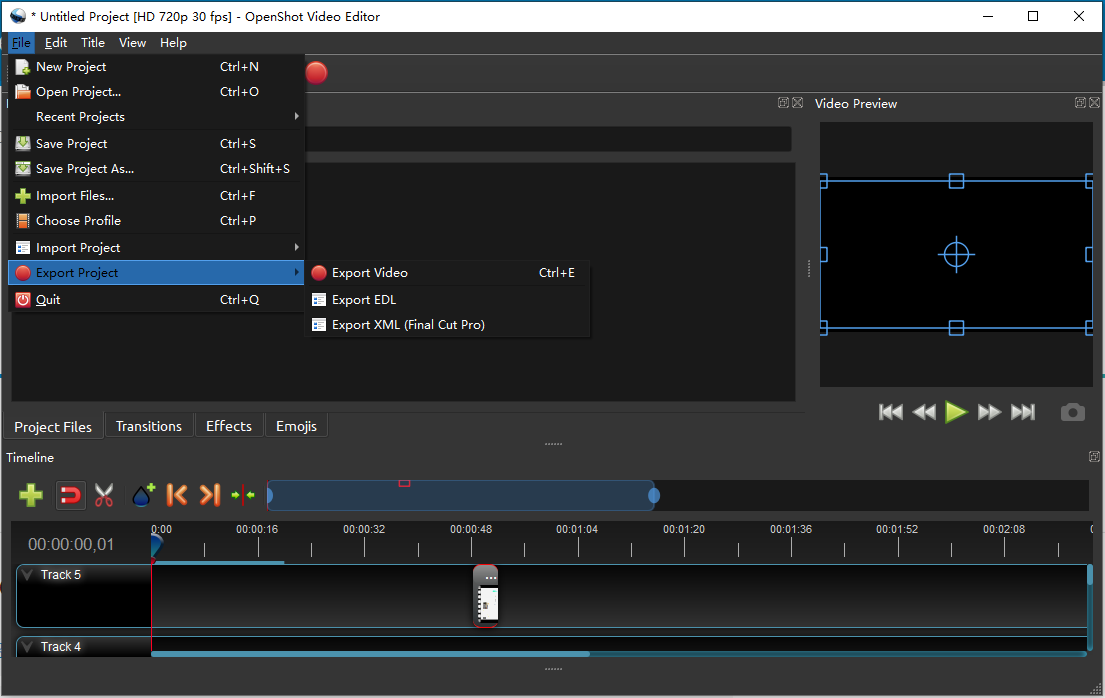Viewport: 1105px width, 698px height.
Task: Play the video preview
Action: (x=956, y=412)
